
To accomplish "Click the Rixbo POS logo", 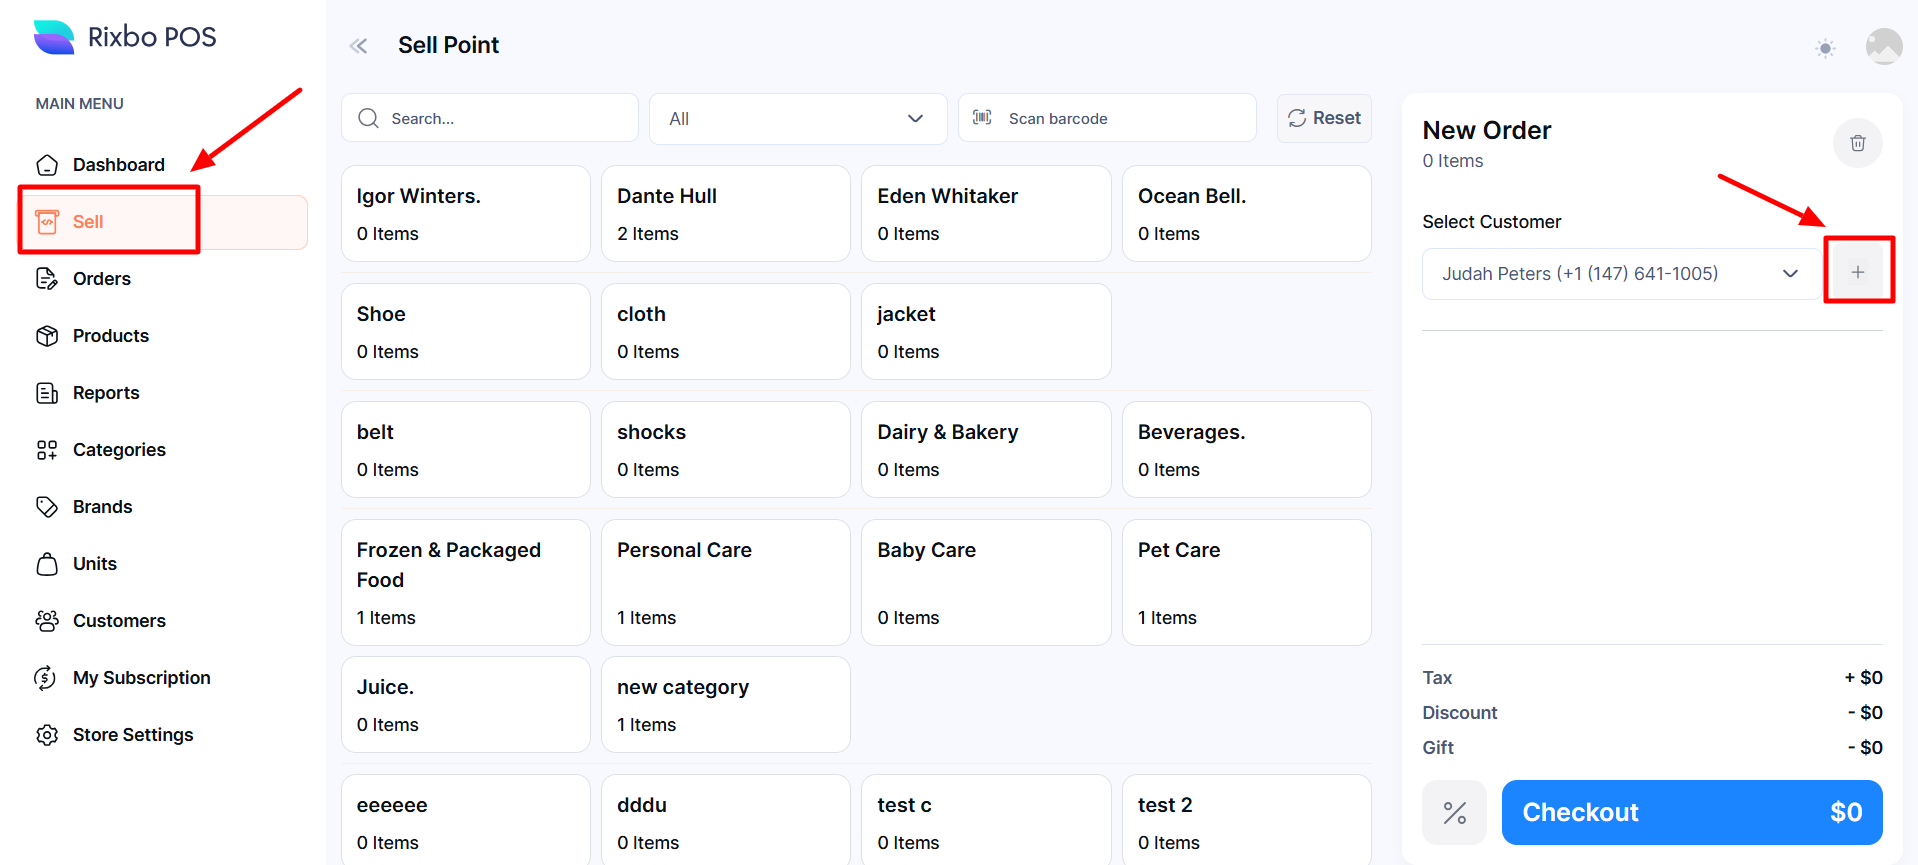I will (125, 37).
